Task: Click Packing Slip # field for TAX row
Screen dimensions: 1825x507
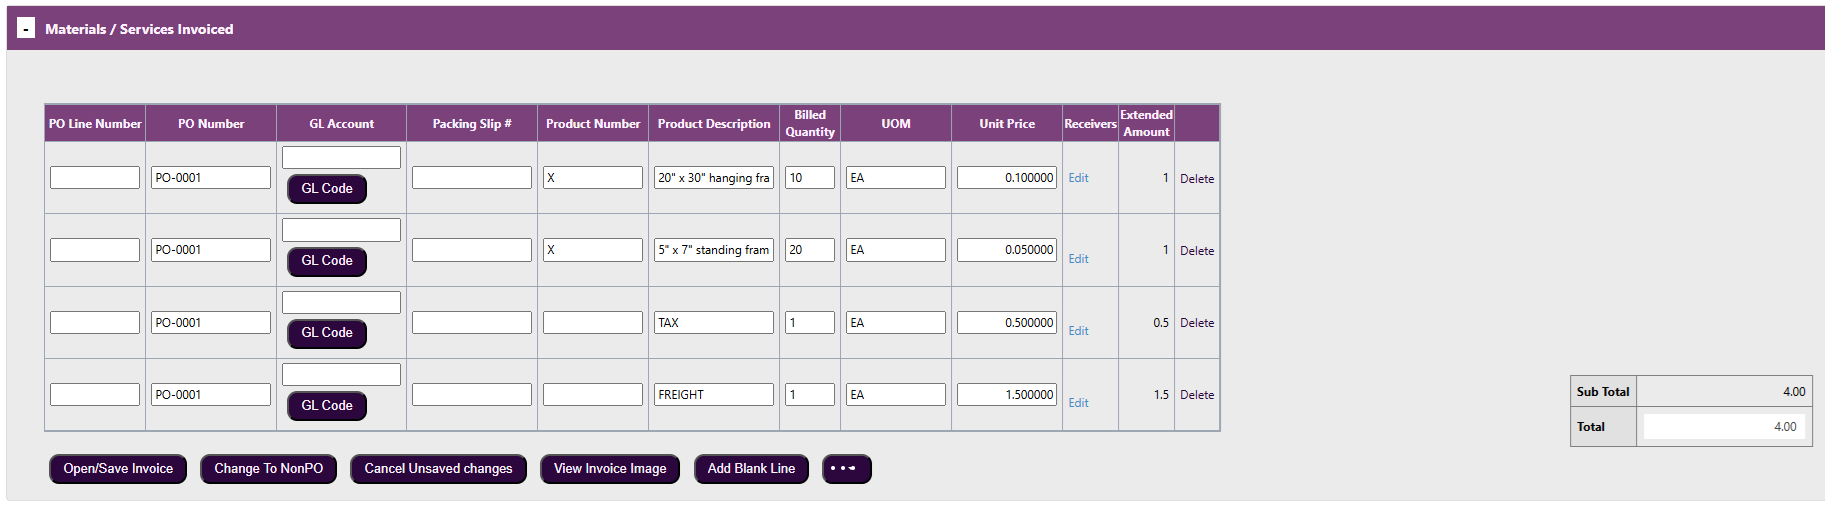Action: click(471, 323)
